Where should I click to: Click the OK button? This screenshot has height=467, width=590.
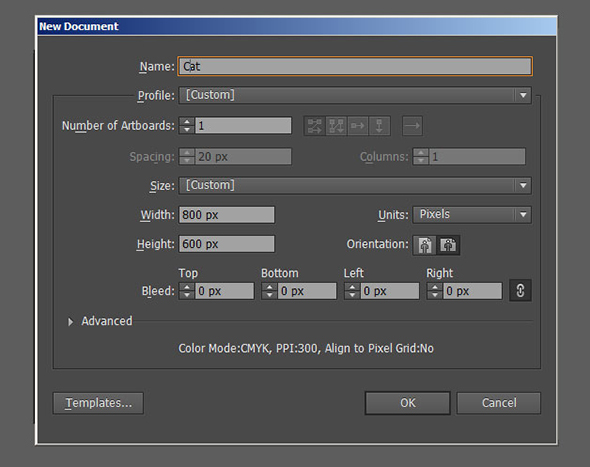408,403
